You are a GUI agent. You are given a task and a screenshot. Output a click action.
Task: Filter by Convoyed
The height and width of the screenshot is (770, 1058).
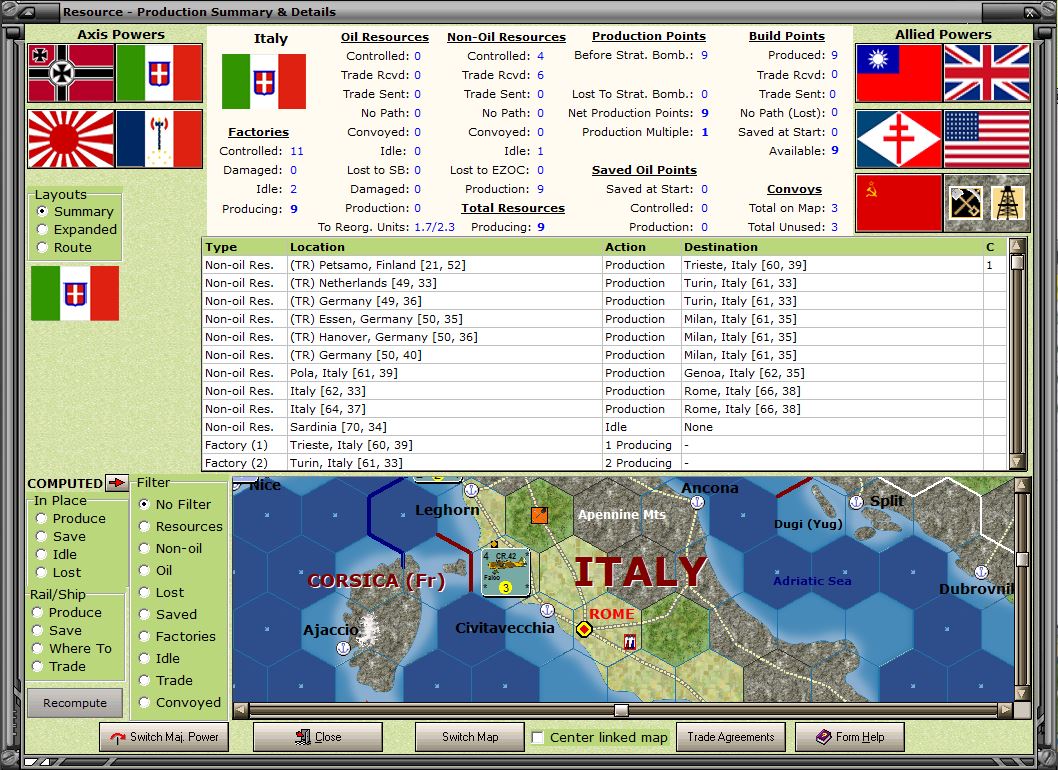click(179, 703)
